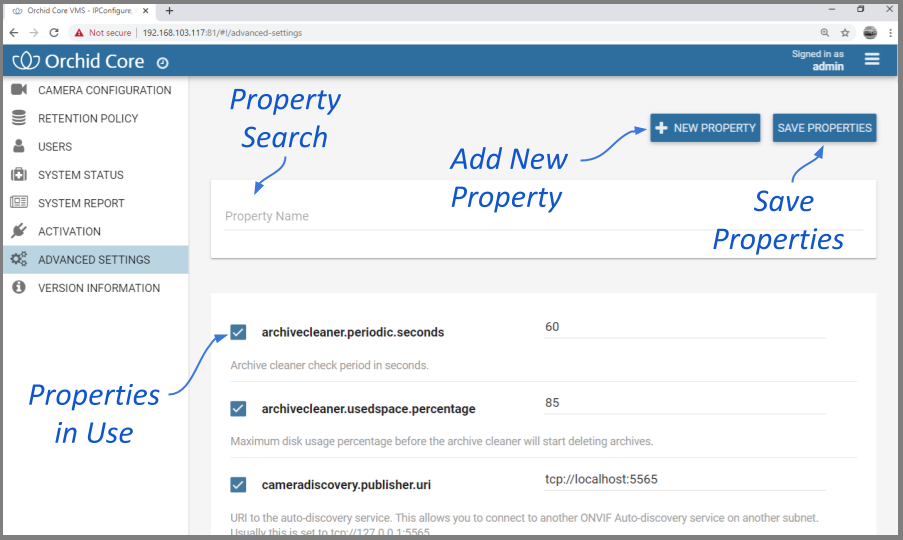Open the Chrome three-dot menu
The image size is (903, 540).
point(890,33)
